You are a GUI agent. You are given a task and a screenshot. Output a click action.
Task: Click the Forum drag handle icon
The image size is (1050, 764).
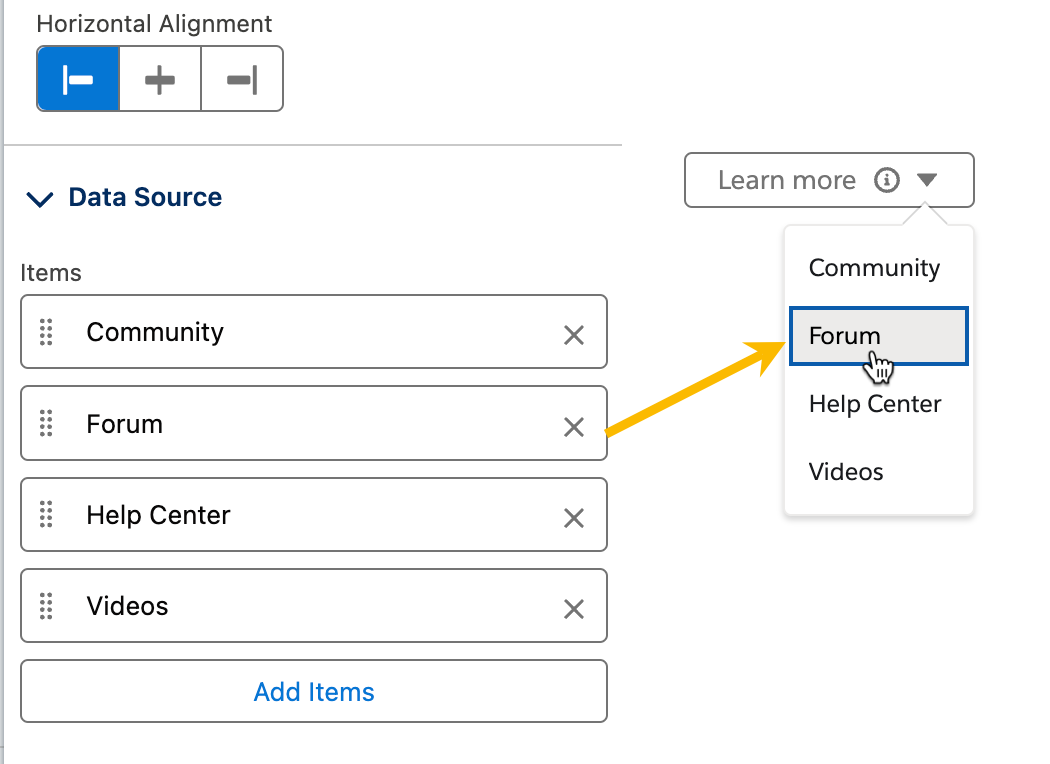coord(46,424)
